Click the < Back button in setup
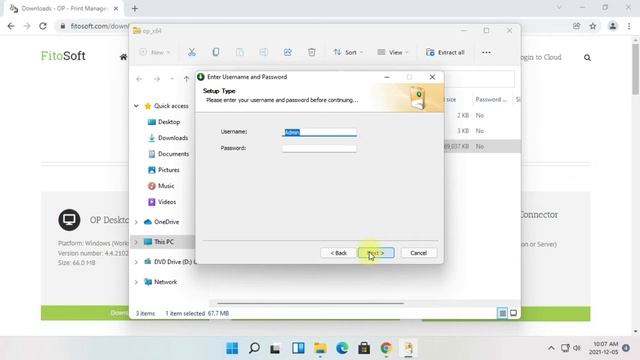 click(338, 253)
